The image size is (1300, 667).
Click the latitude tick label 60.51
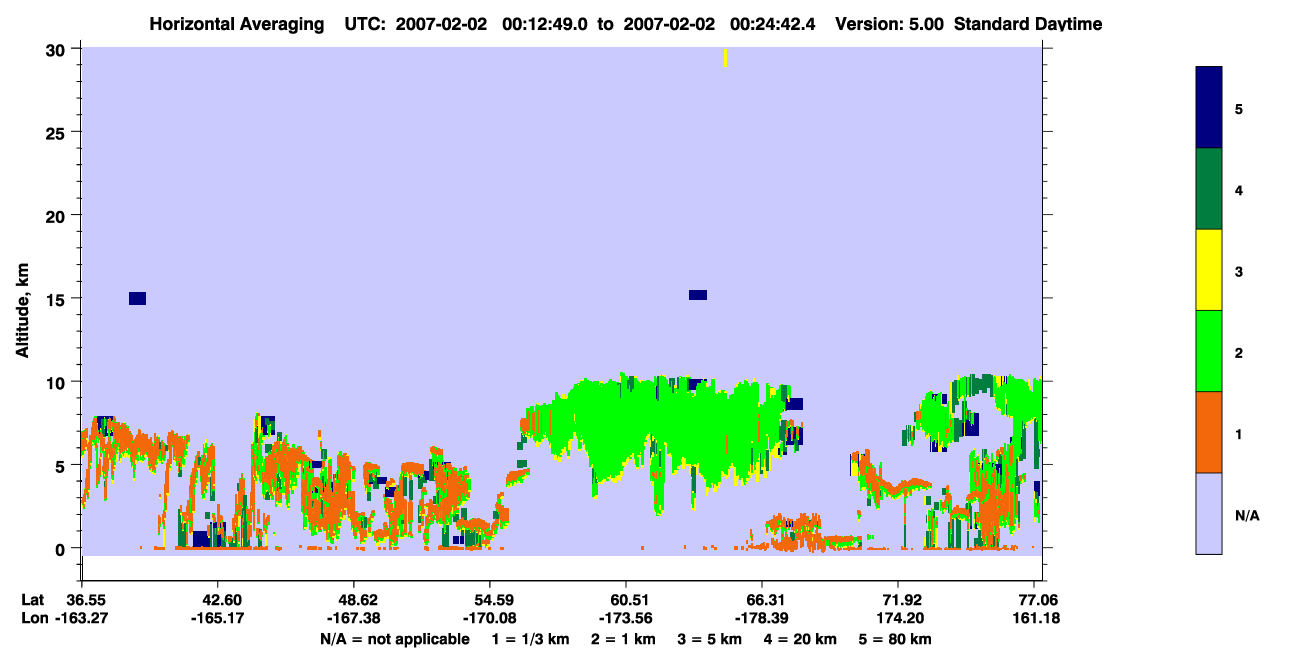pos(626,599)
